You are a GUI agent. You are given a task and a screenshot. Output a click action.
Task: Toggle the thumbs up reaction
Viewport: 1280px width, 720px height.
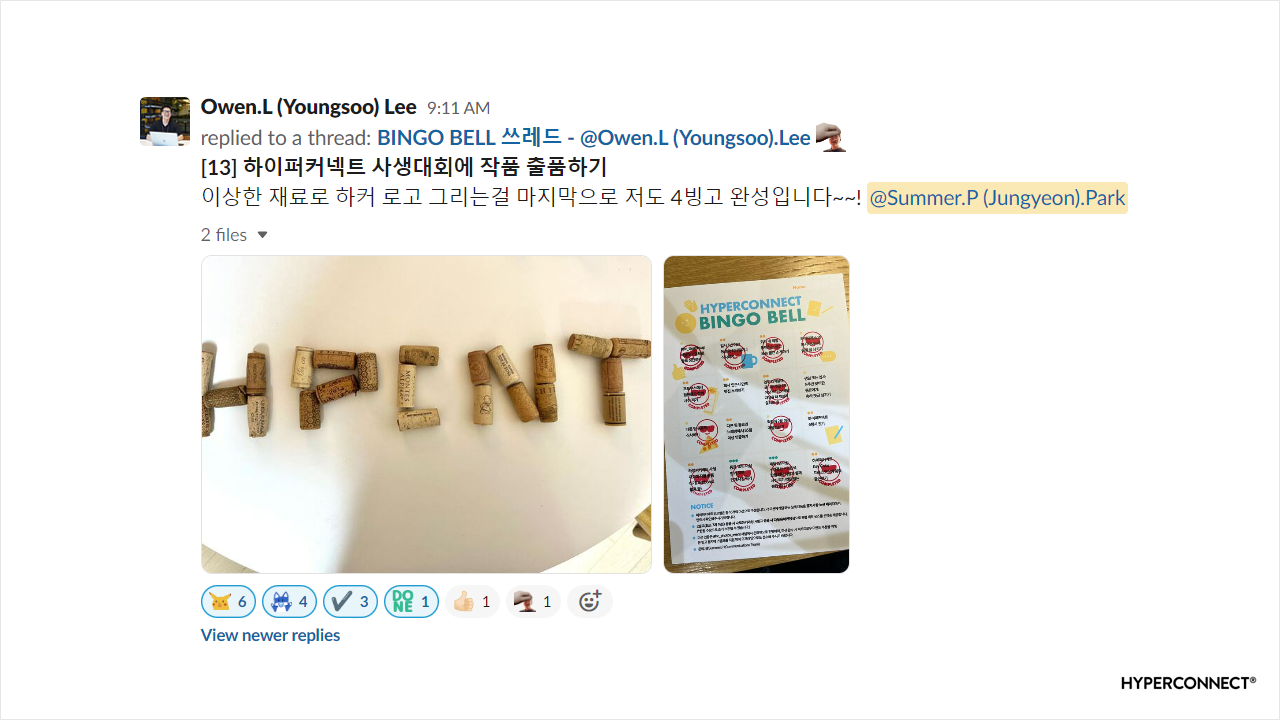pos(472,602)
